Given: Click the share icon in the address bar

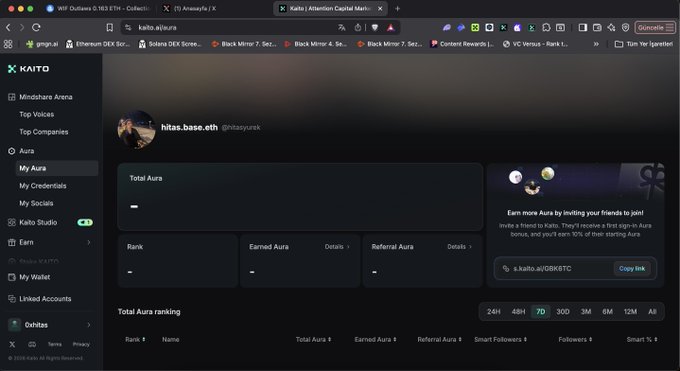Looking at the screenshot, I should 358,27.
